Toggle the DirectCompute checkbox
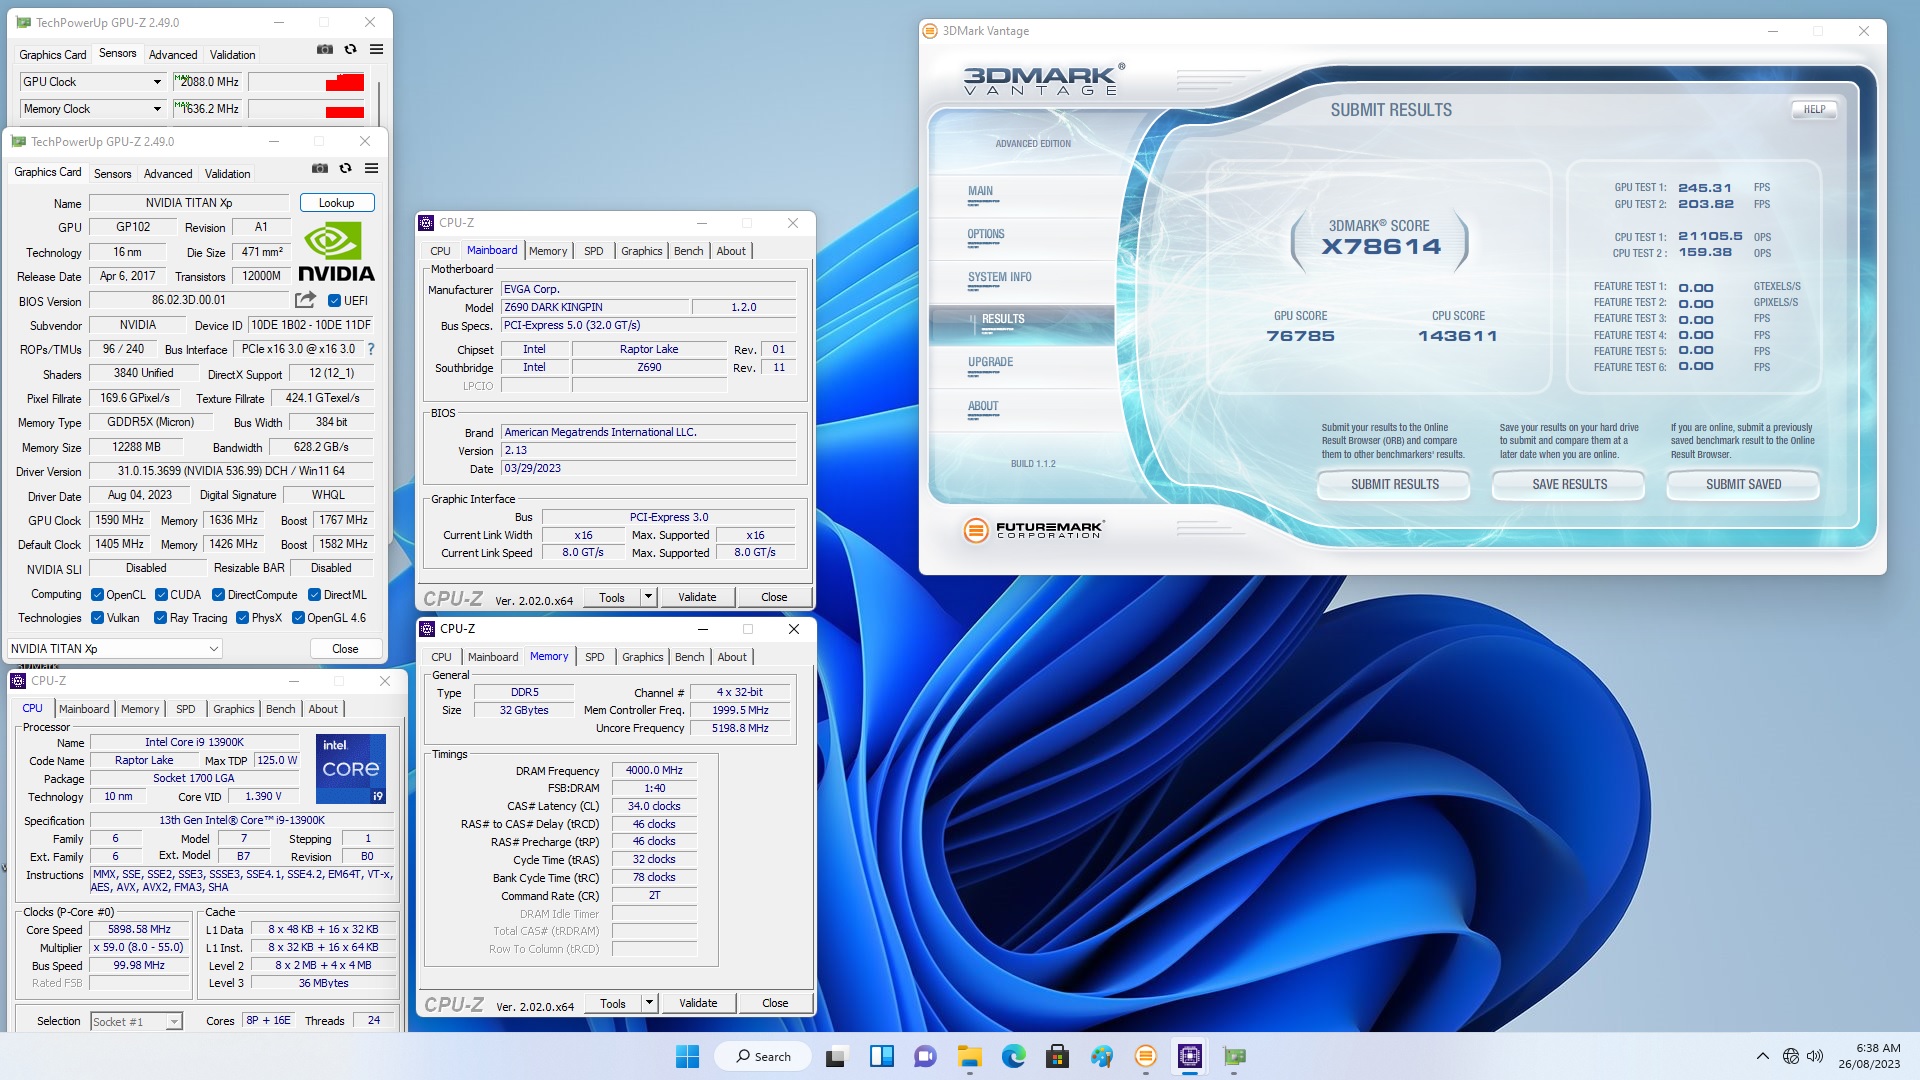 219,594
